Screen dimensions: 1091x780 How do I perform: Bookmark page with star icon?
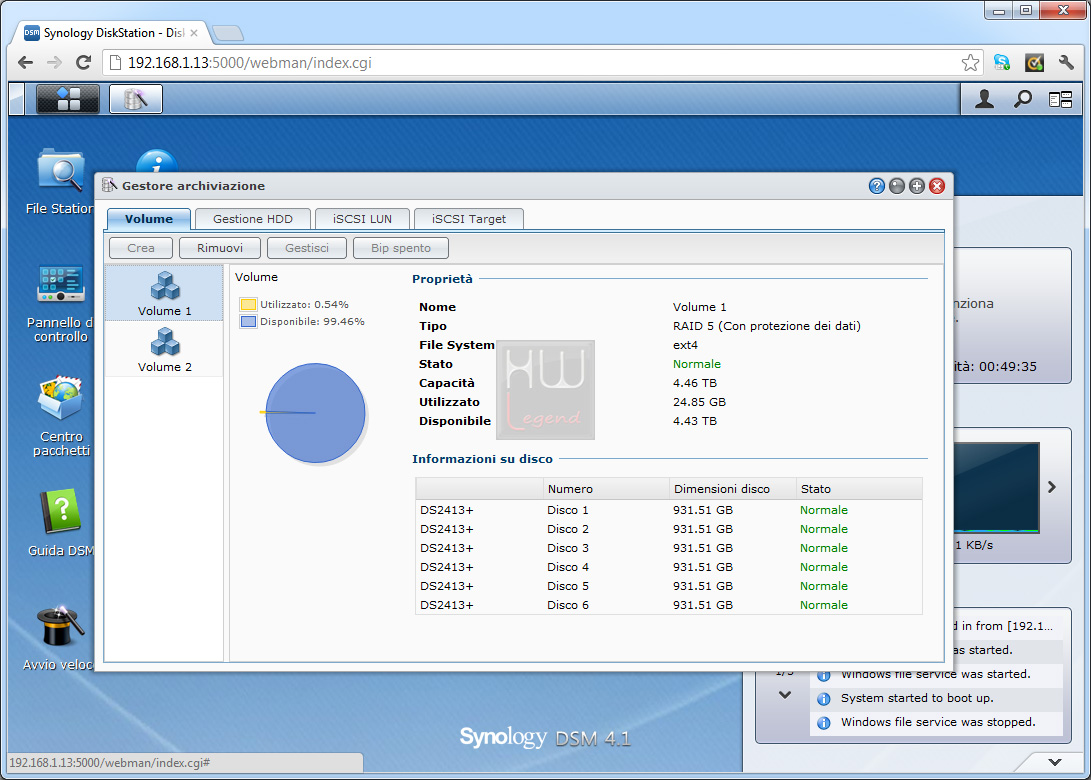pyautogui.click(x=970, y=63)
